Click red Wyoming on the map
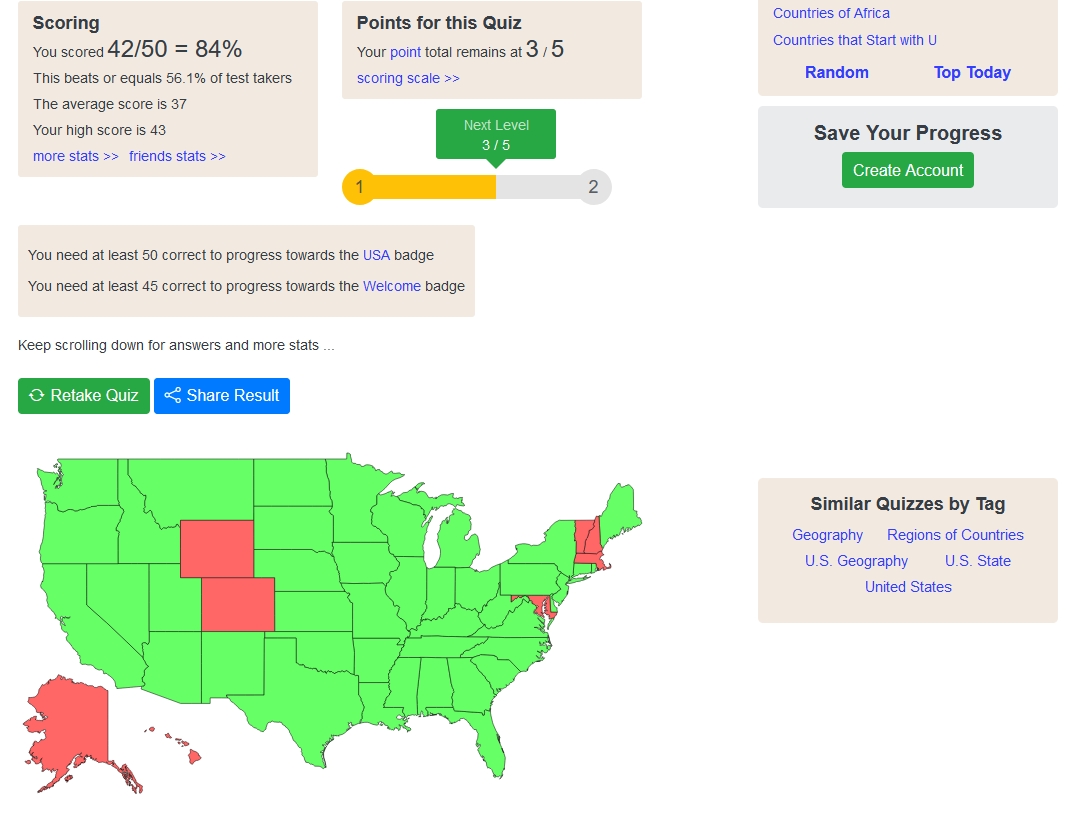The width and height of the screenshot is (1070, 840). [x=216, y=548]
